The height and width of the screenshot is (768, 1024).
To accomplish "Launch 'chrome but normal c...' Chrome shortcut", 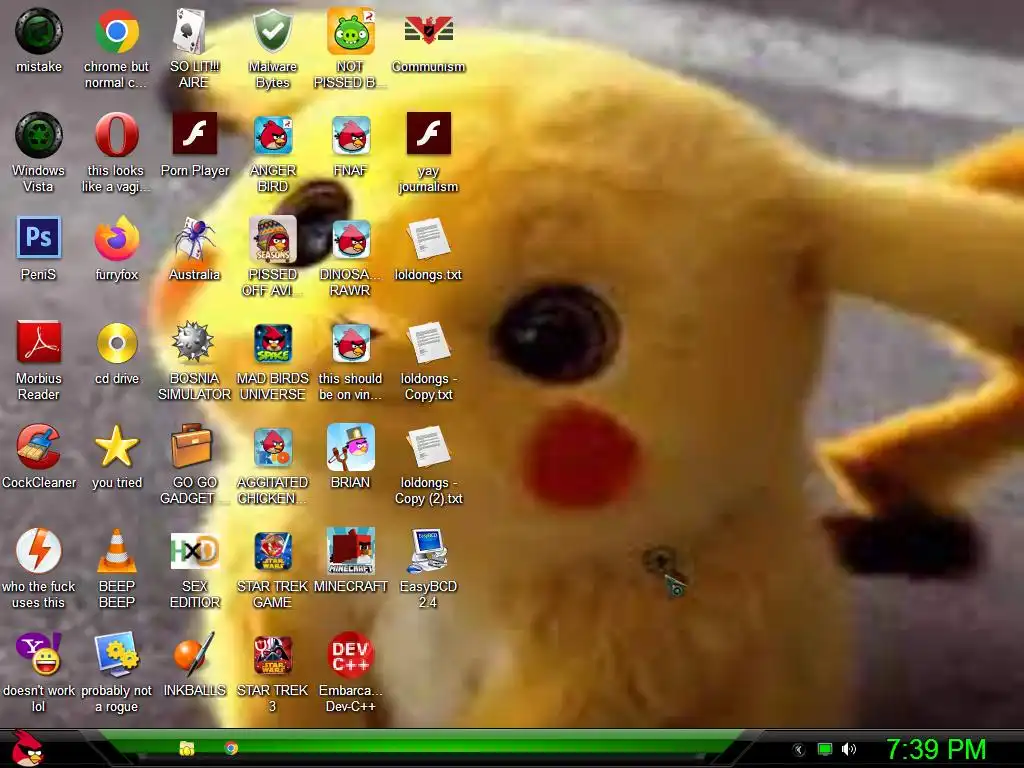I will 116,31.
